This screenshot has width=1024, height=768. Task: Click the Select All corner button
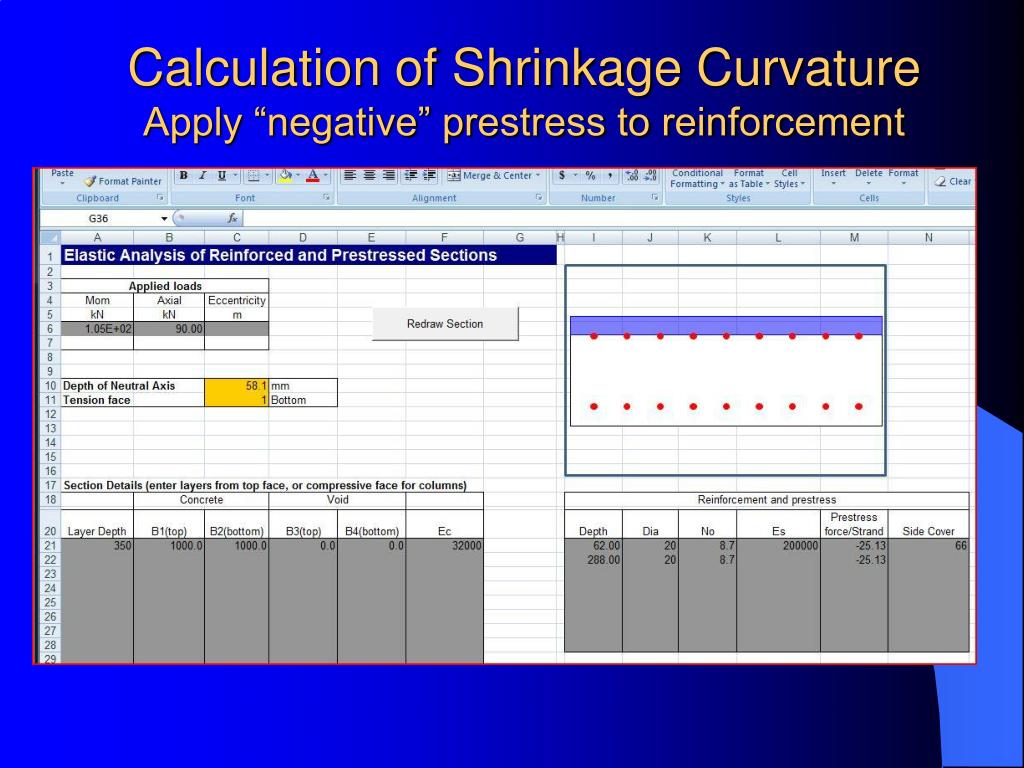(50, 238)
